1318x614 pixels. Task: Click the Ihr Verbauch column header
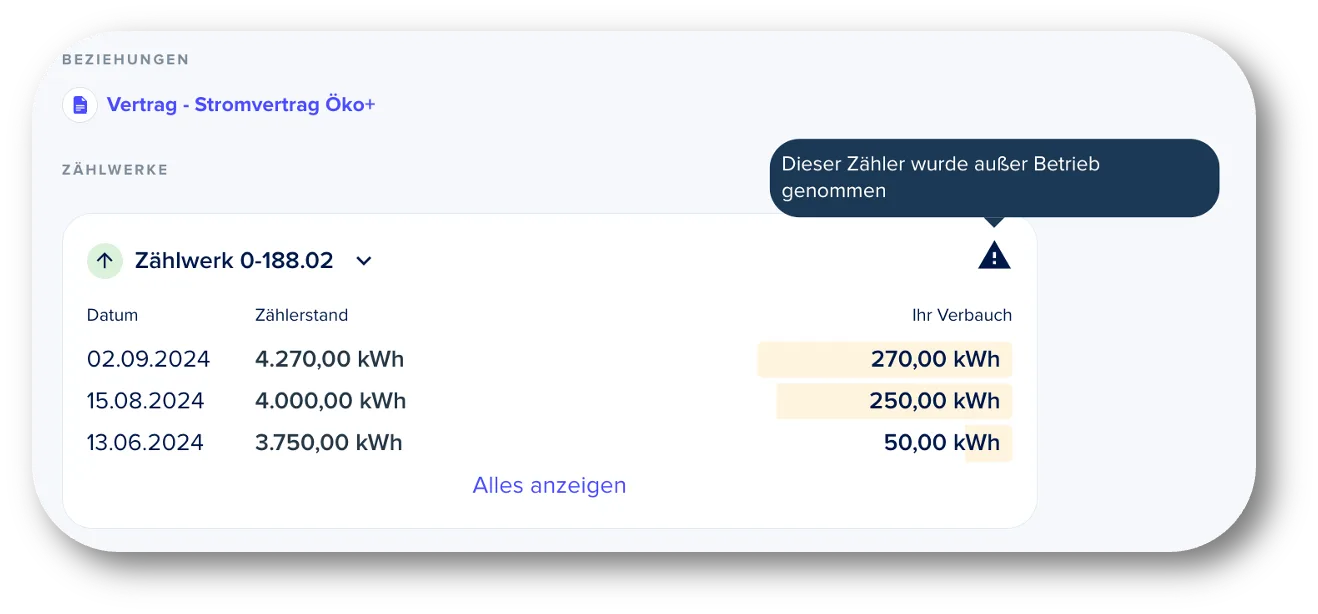[962, 315]
